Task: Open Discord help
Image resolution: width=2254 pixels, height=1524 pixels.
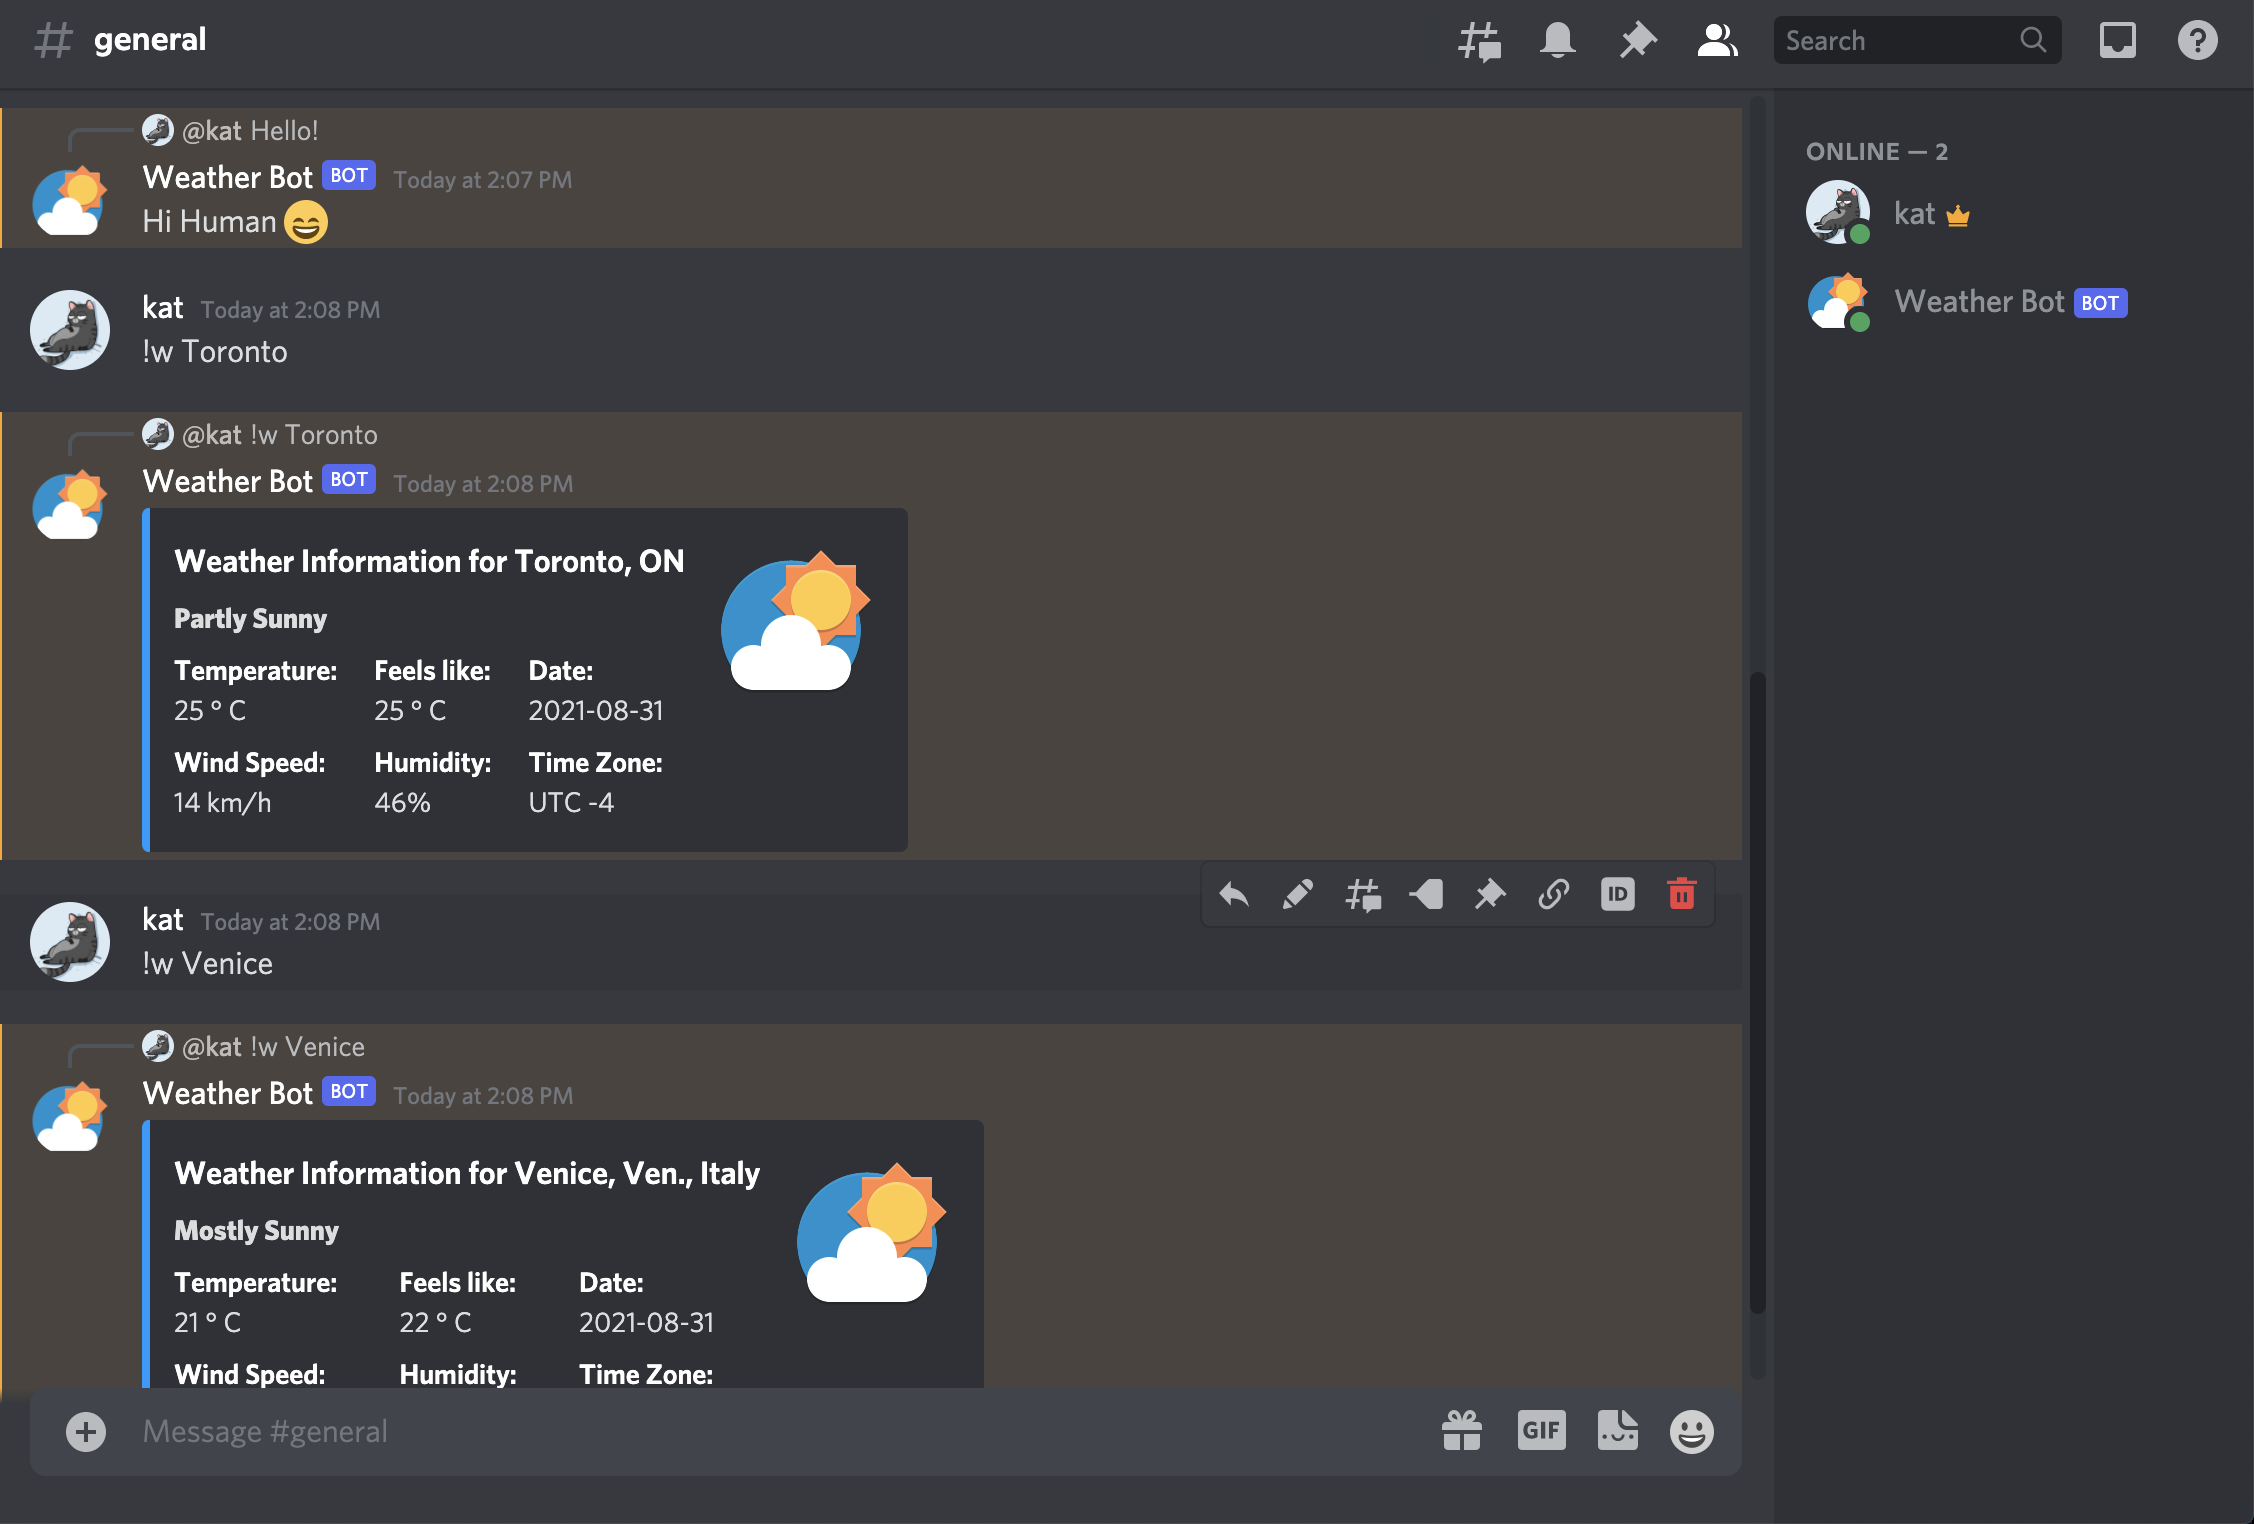Action: coord(2197,40)
